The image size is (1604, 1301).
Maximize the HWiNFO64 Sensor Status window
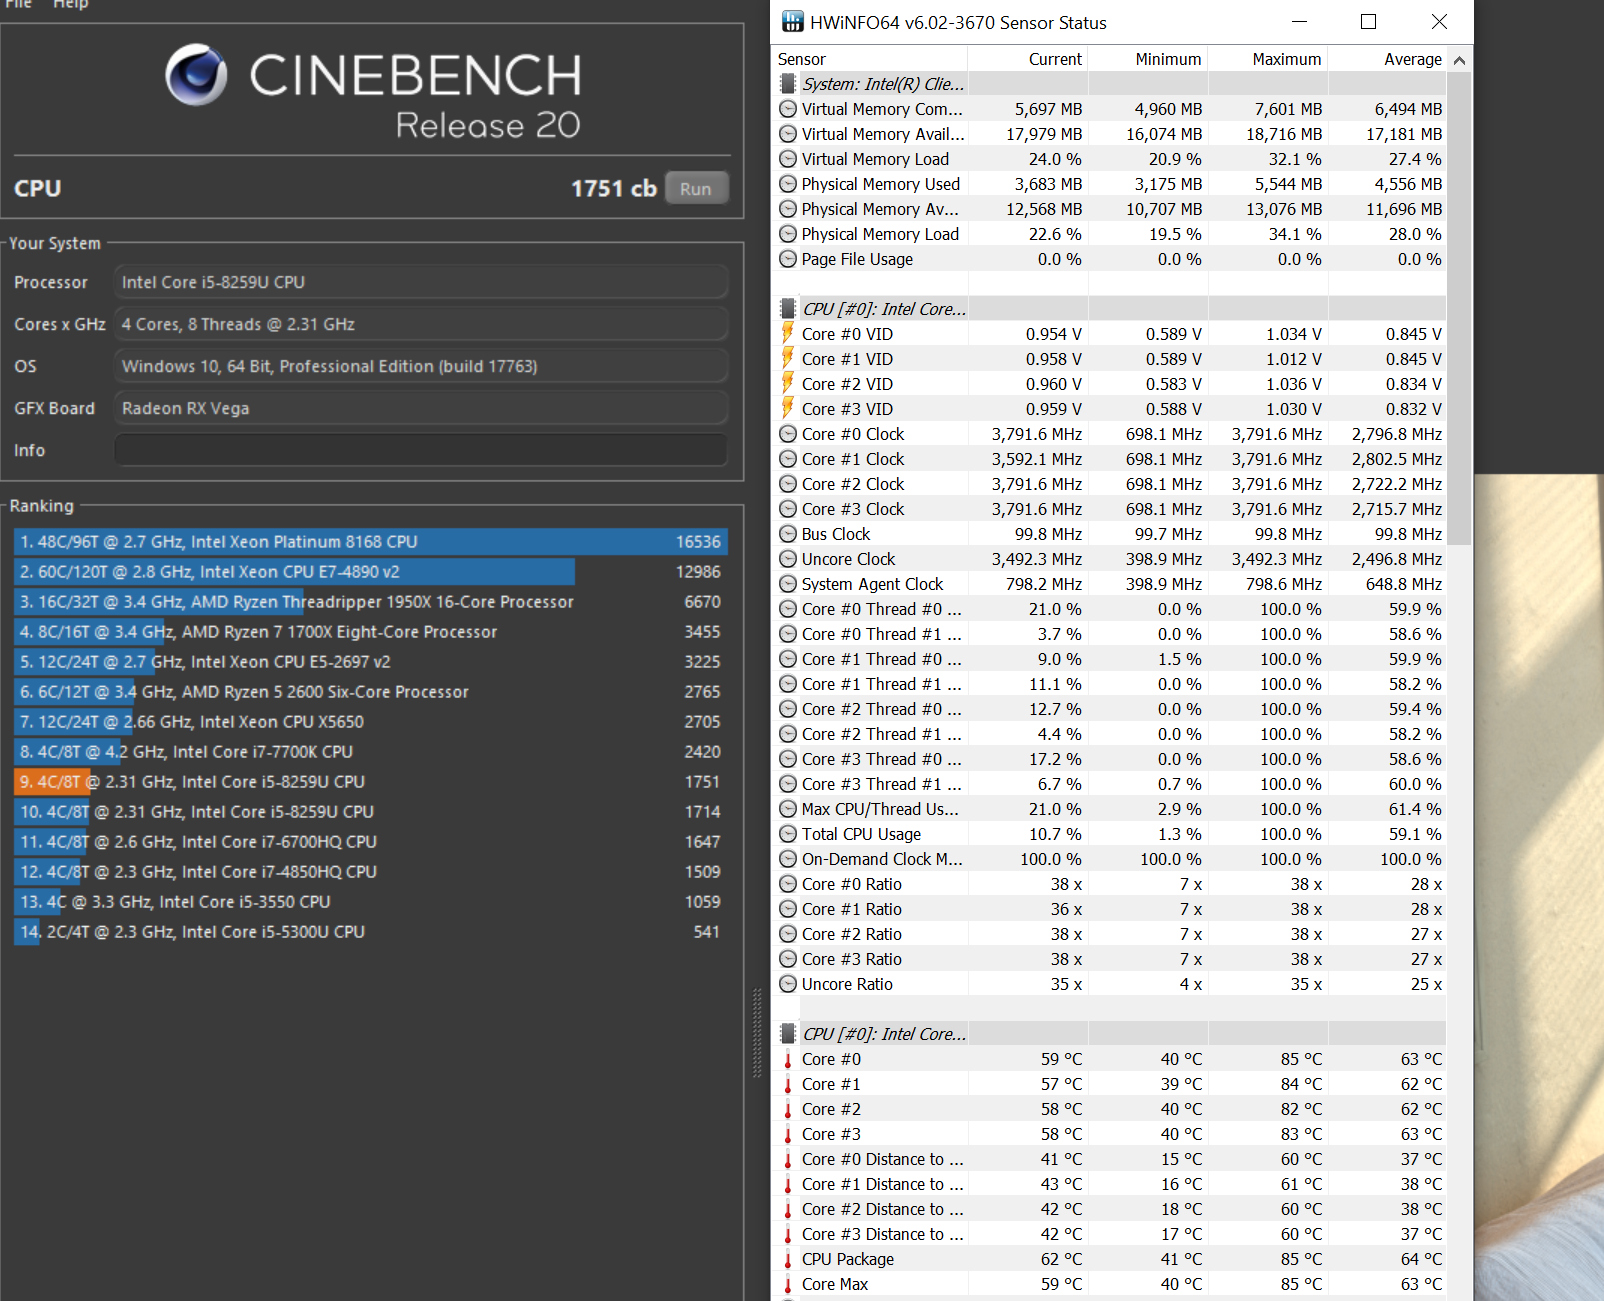(x=1368, y=22)
